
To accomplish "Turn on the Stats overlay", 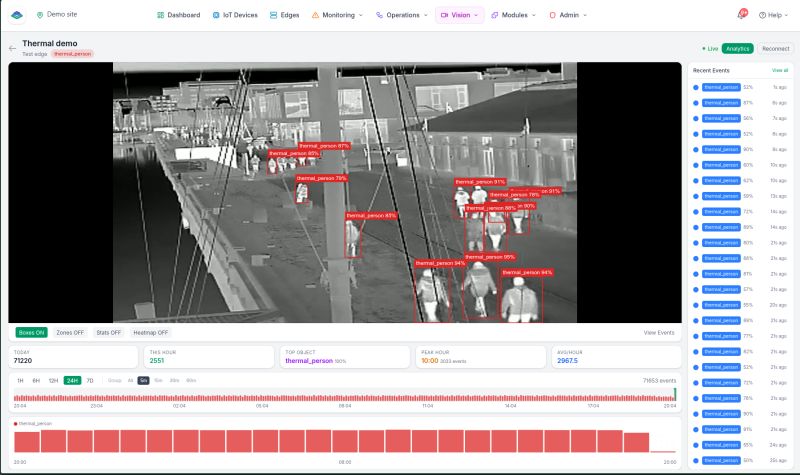I will pos(109,333).
